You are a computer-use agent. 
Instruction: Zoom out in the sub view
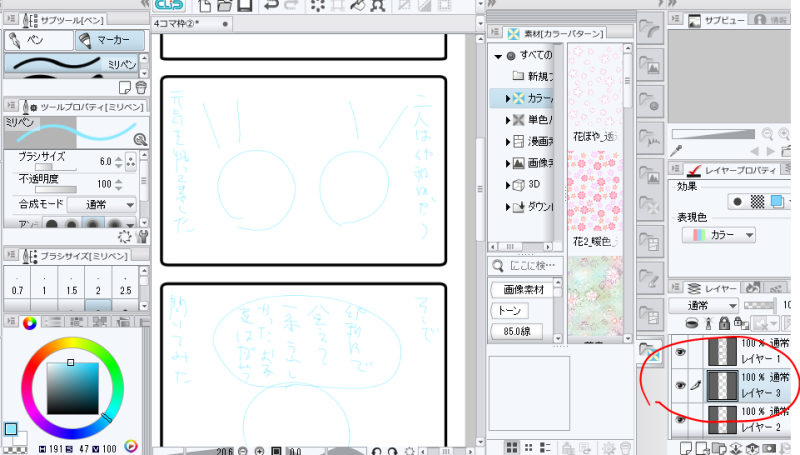(767, 134)
